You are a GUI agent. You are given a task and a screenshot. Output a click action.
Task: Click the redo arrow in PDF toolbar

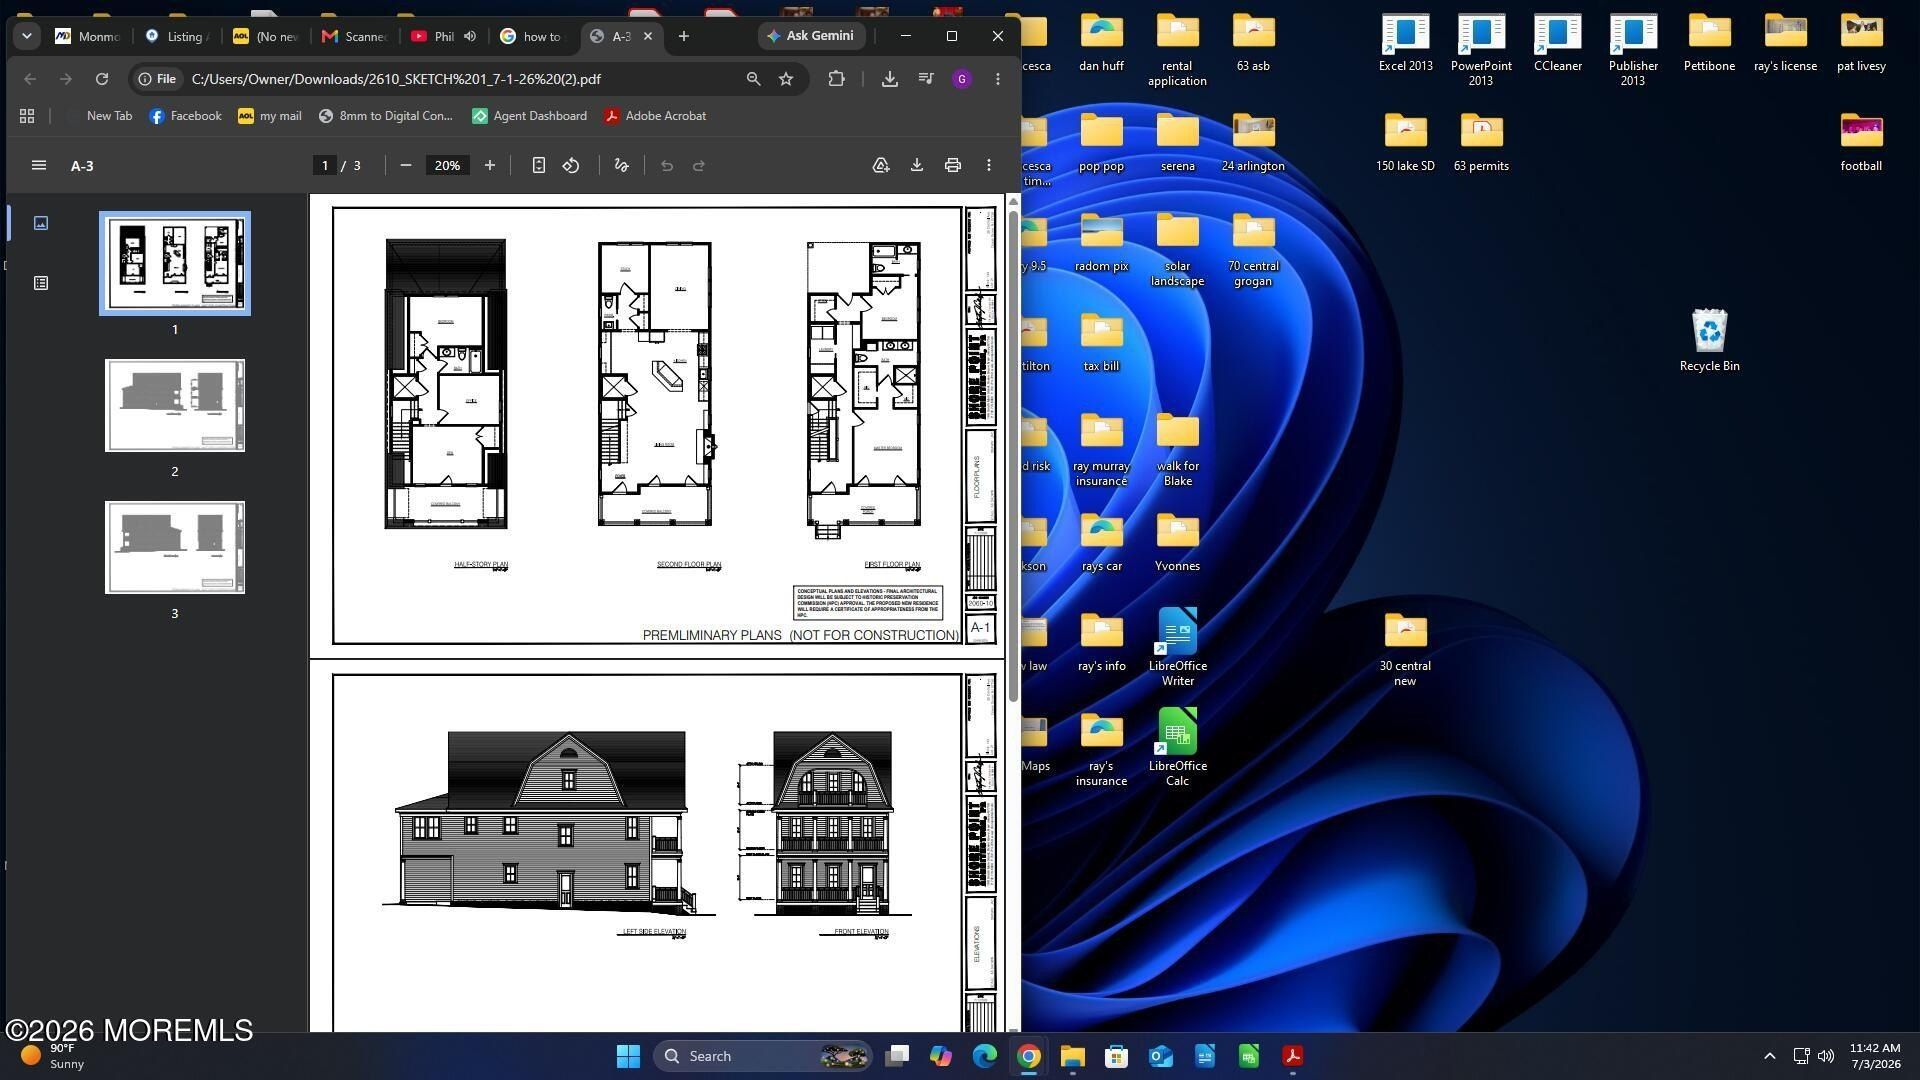point(699,165)
